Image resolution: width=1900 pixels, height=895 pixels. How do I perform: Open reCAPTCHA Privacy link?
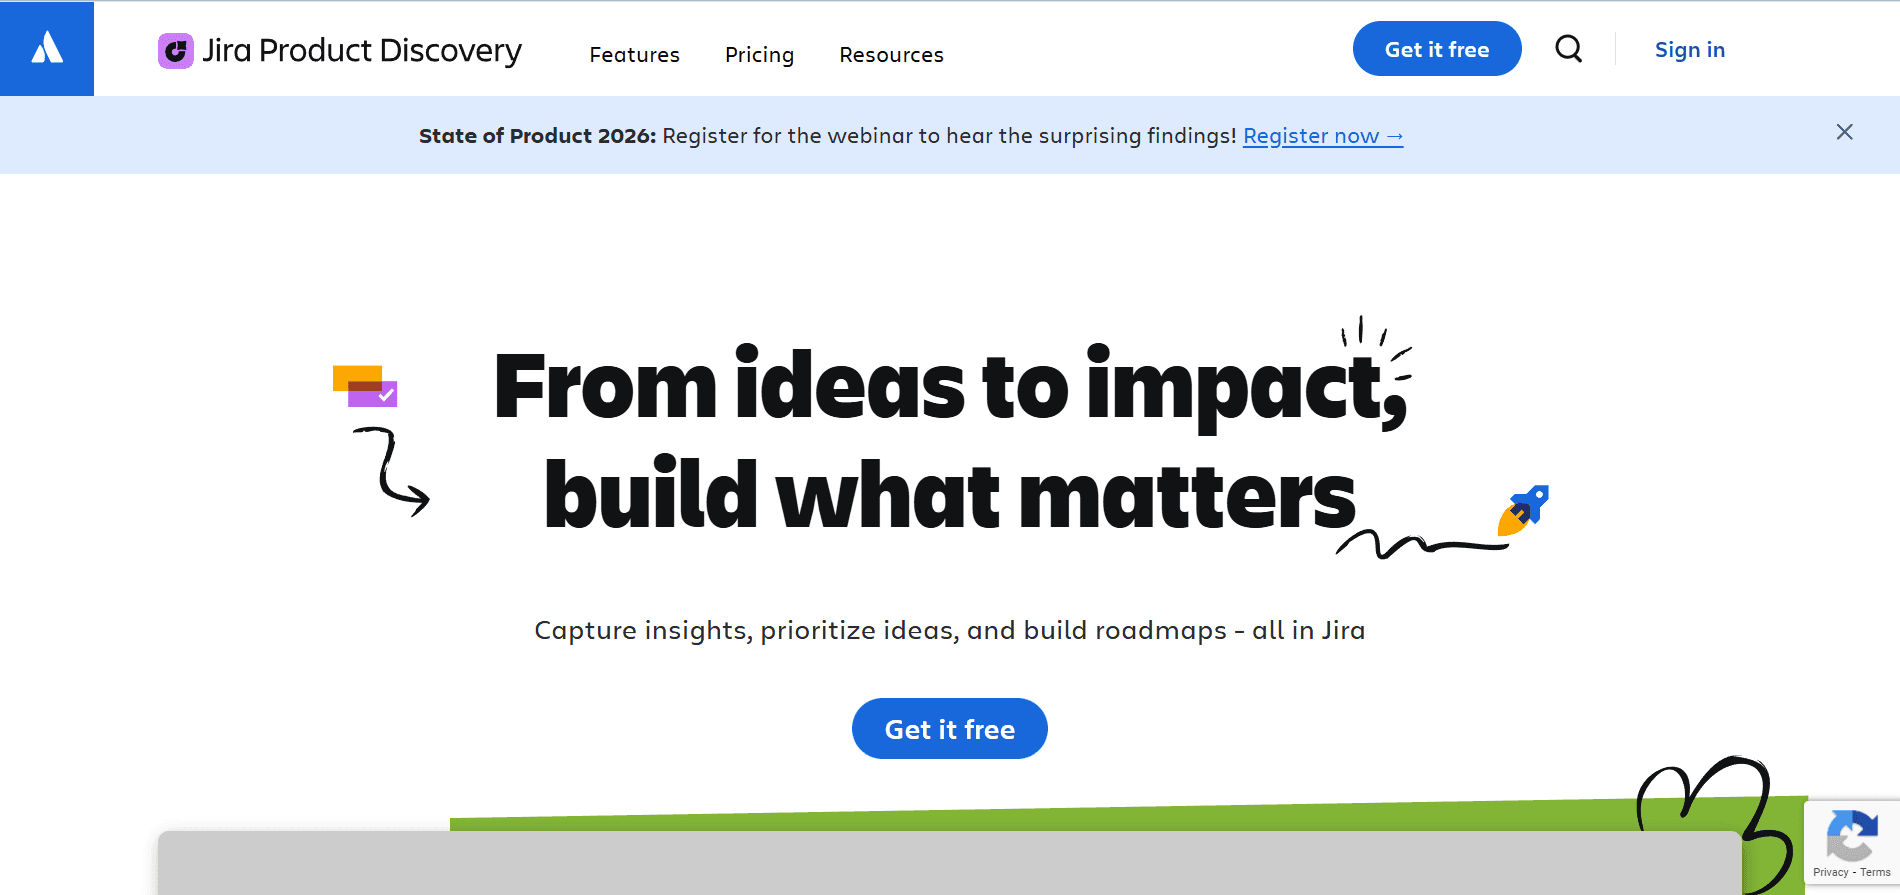(x=1830, y=872)
